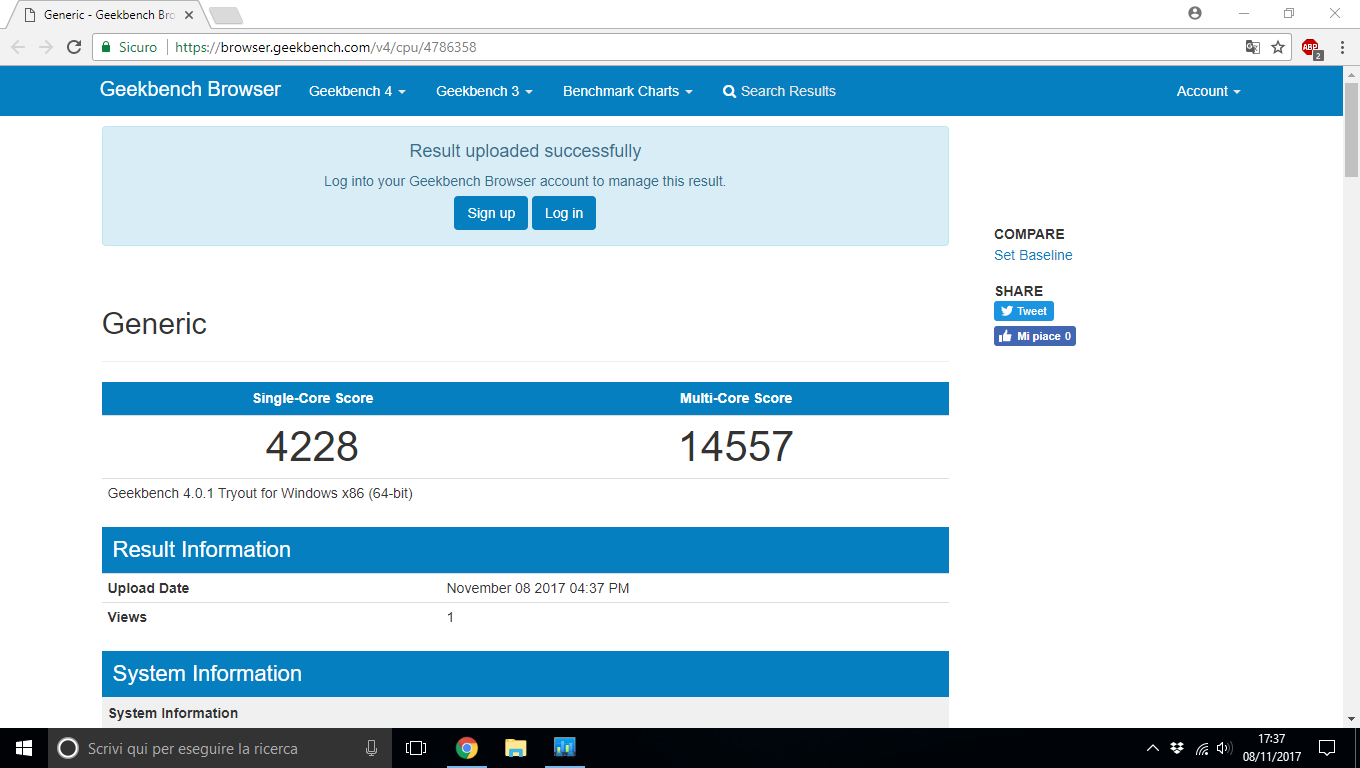Open a new browser tab
1360x768 pixels.
tap(226, 15)
